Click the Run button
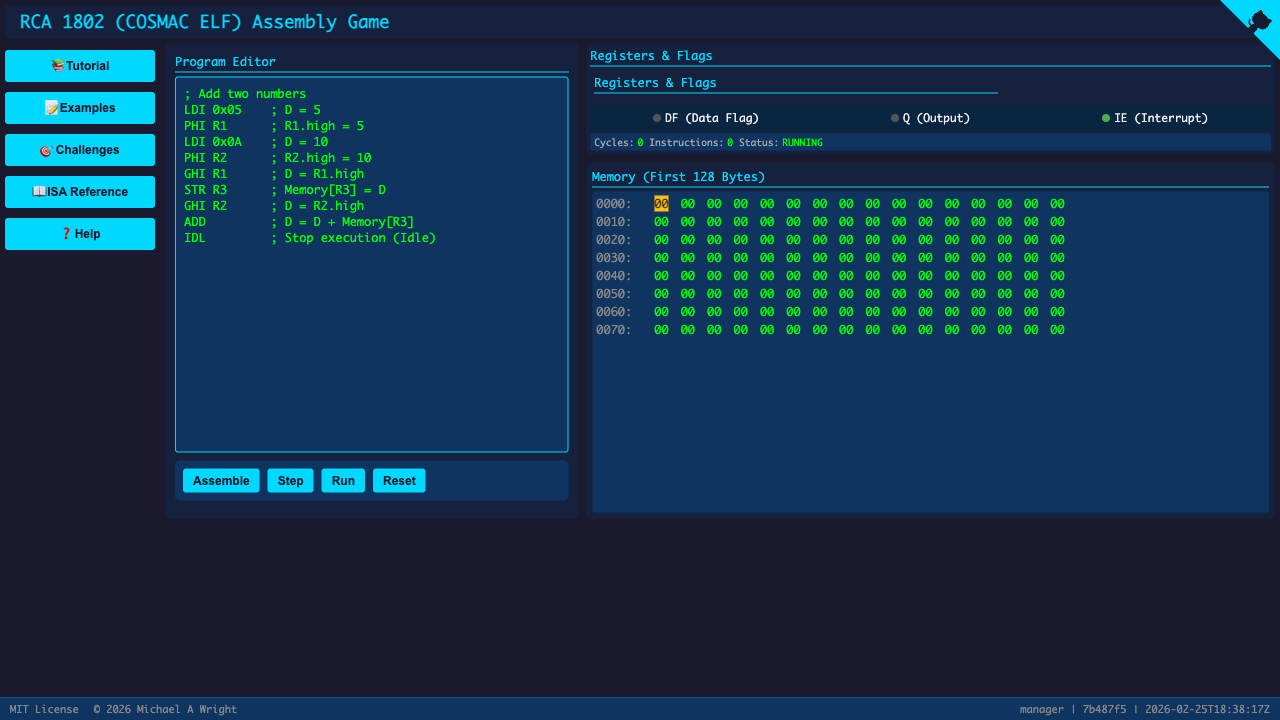 (343, 481)
